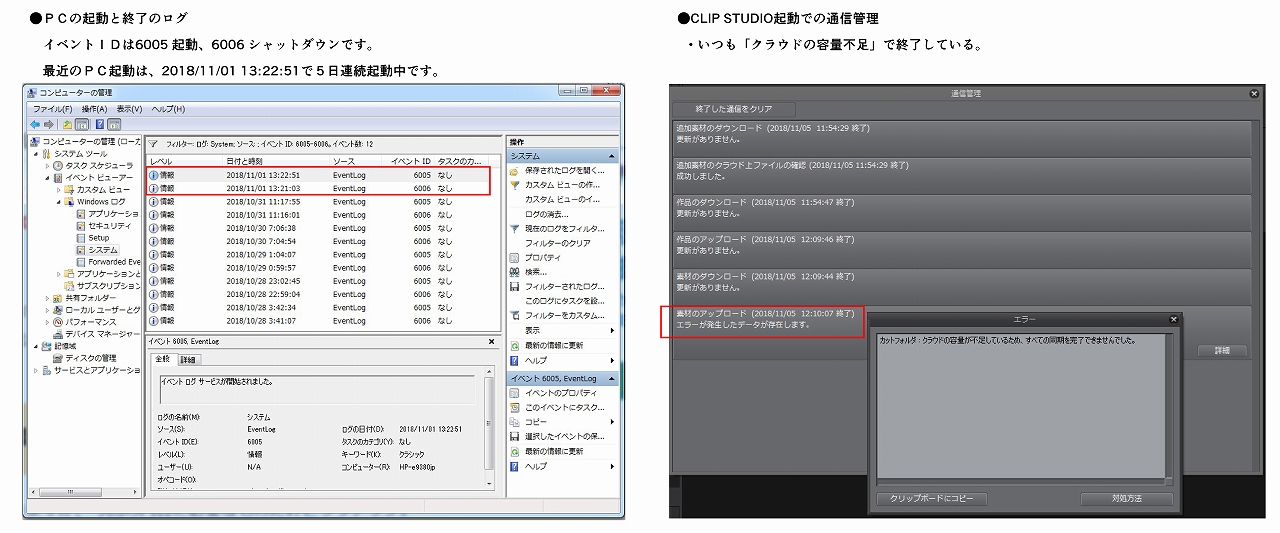Open the コピー submenu action
Screen dimensions: 1280x533
click(564, 422)
